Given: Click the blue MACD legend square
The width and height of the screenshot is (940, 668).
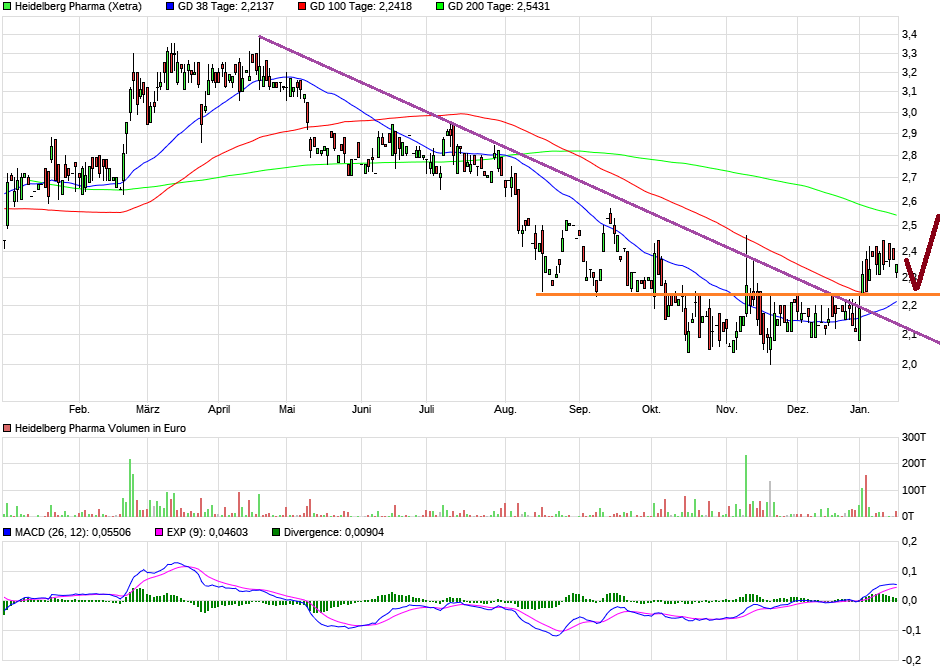Looking at the screenshot, I should (8, 533).
